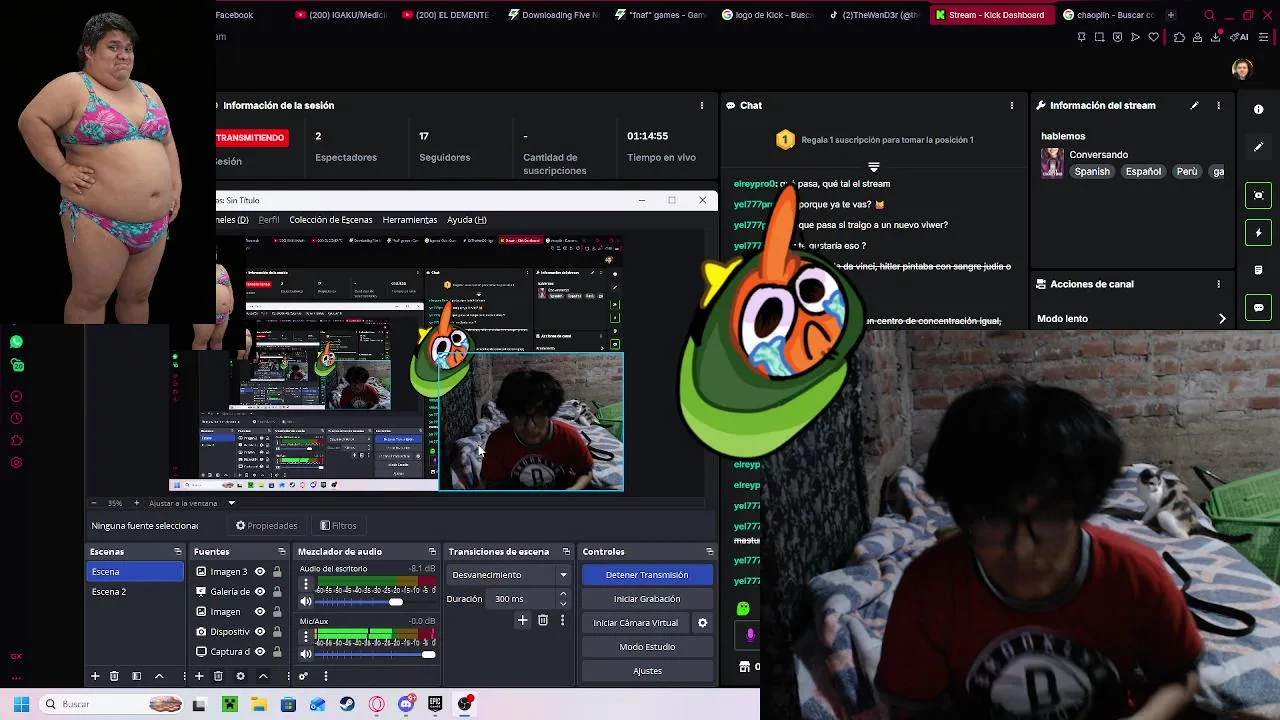
Task: Toggle visibility of Galería de source
Action: tap(260, 592)
